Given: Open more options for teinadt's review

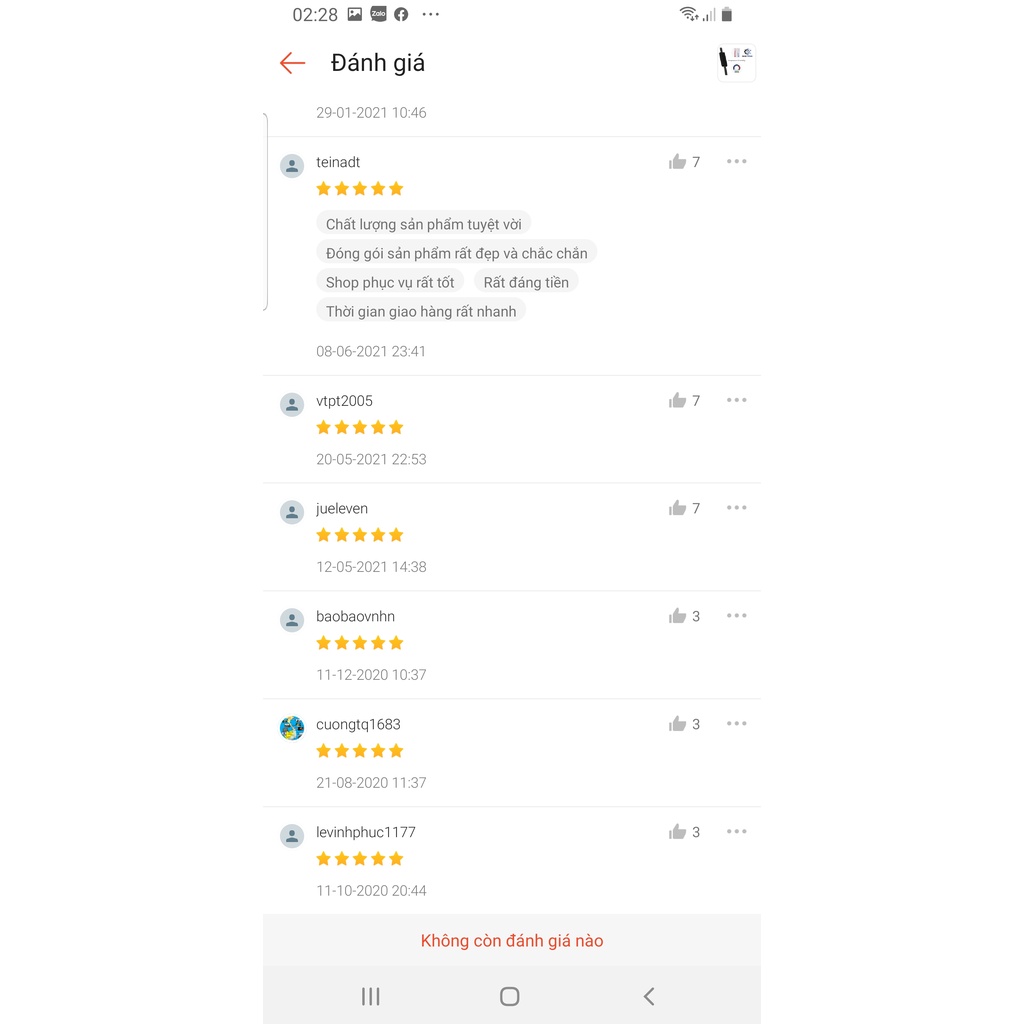Looking at the screenshot, I should pyautogui.click(x=737, y=162).
